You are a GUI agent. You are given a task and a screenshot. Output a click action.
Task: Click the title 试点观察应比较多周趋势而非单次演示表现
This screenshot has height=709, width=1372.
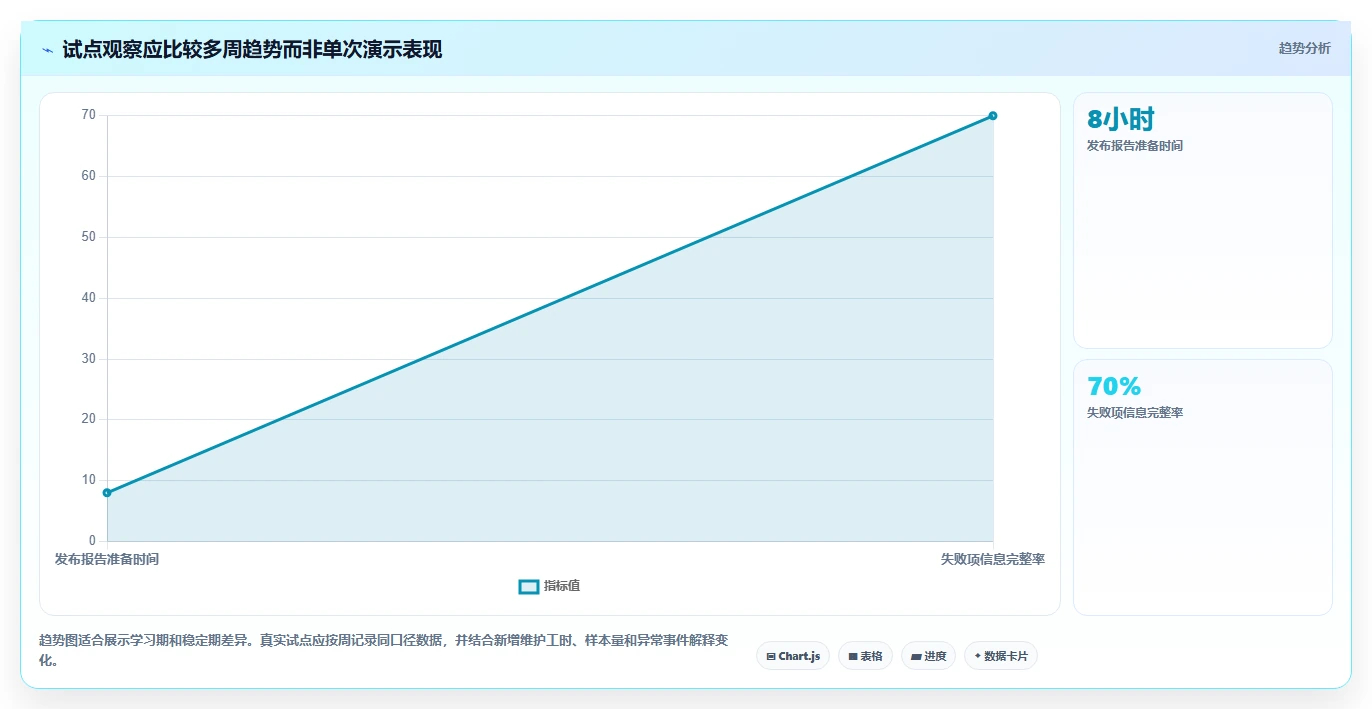(252, 49)
